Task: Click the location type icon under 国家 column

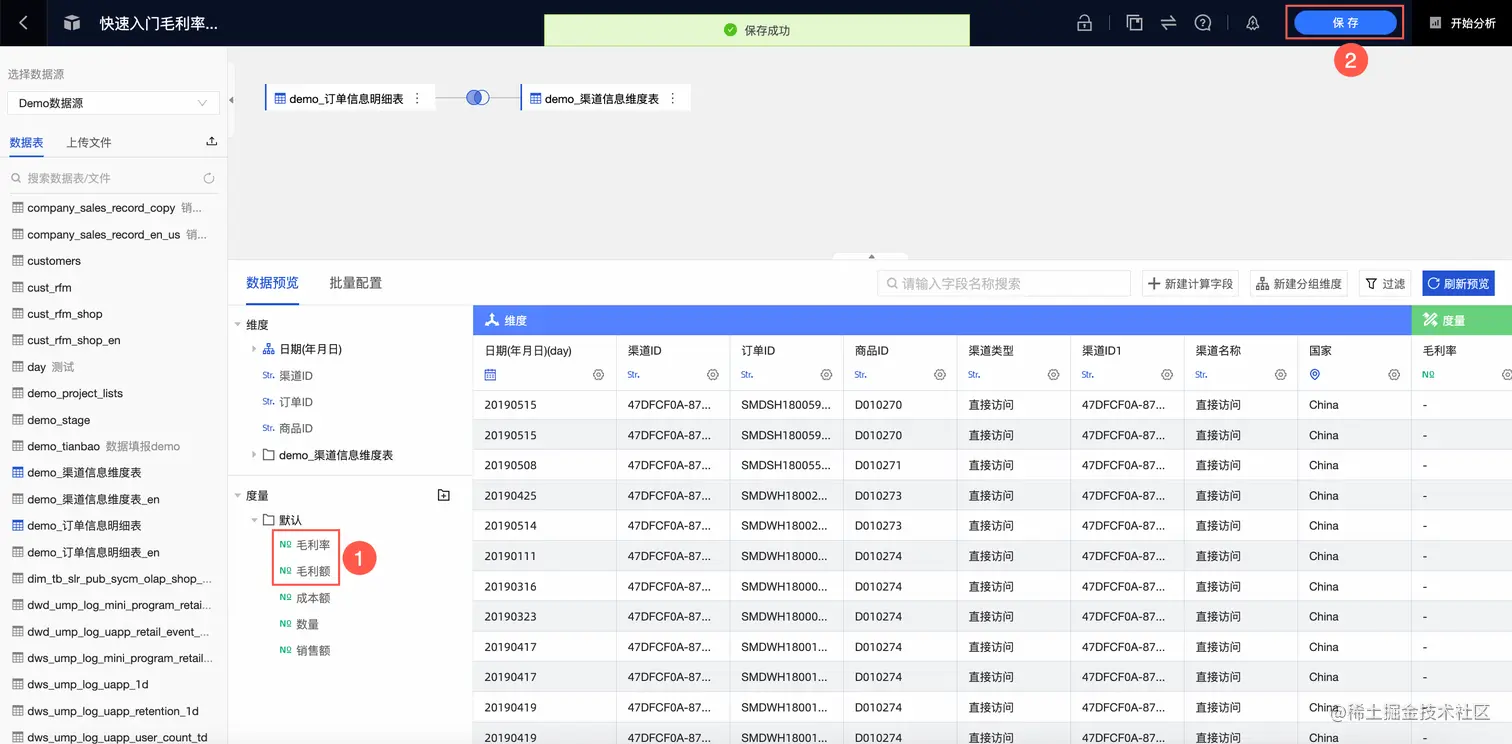Action: click(1315, 374)
